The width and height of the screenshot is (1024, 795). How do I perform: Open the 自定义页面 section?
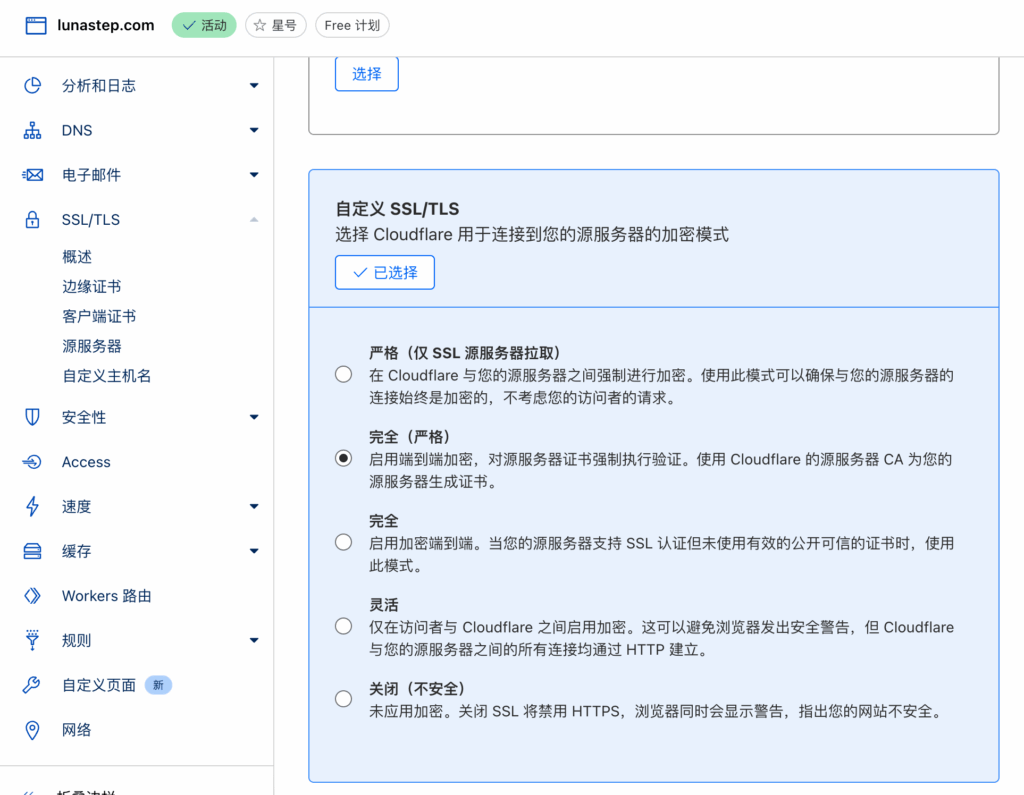[x=99, y=685]
